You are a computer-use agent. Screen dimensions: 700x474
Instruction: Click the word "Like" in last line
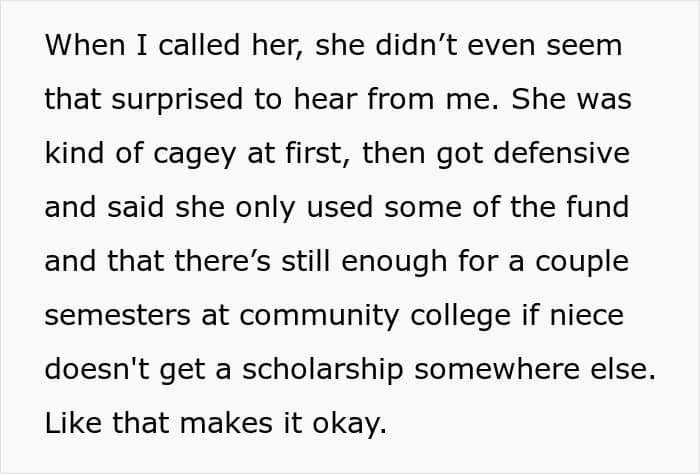[x=73, y=423]
